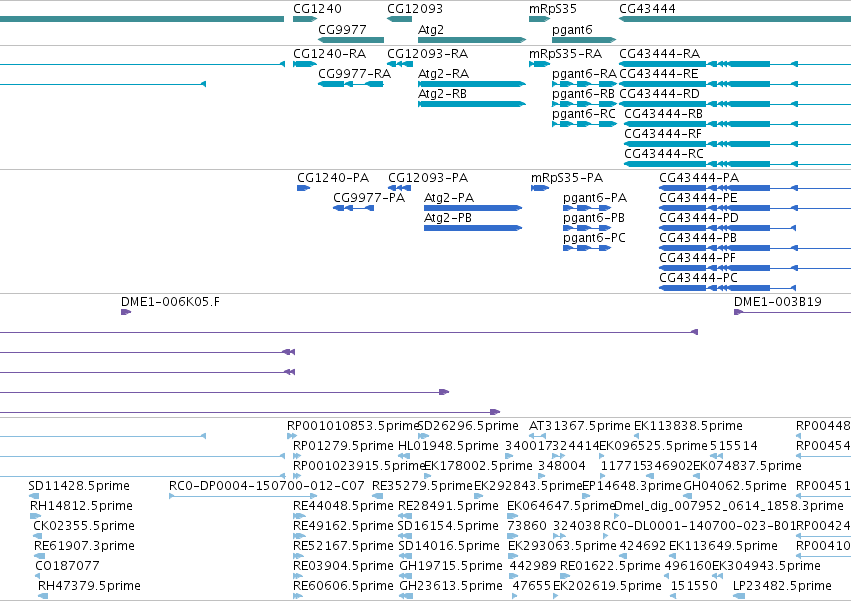Select EST RE35279.5prime
Viewport: 851px width, 601px height.
(422, 486)
